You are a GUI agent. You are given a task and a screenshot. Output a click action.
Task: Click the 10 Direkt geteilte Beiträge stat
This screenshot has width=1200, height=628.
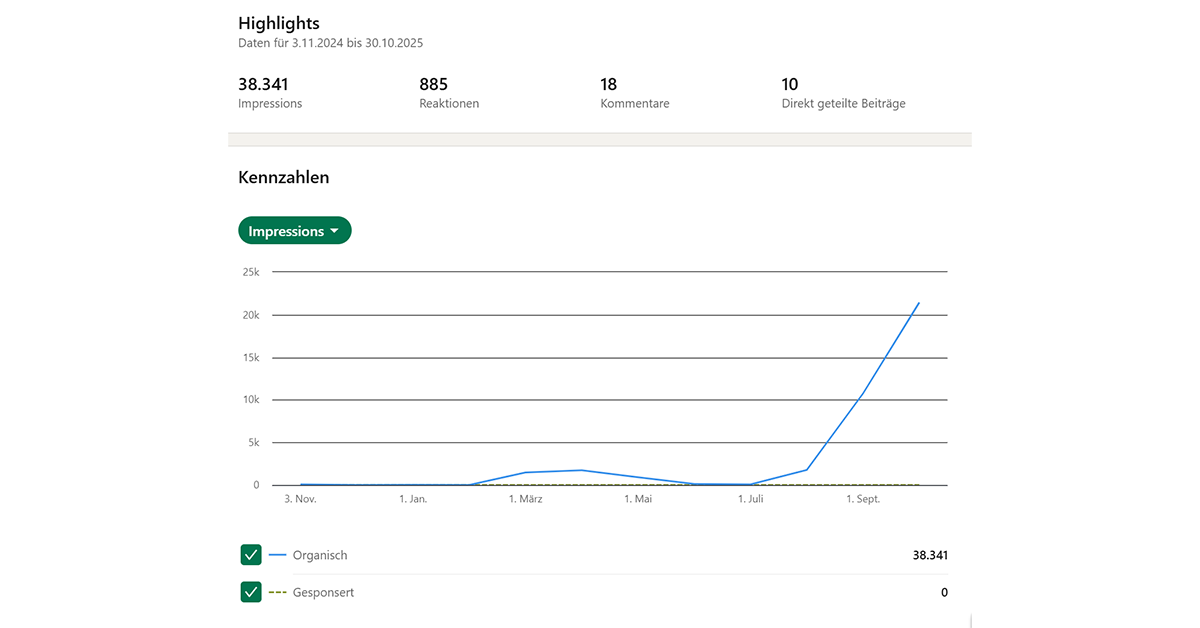[x=843, y=92]
